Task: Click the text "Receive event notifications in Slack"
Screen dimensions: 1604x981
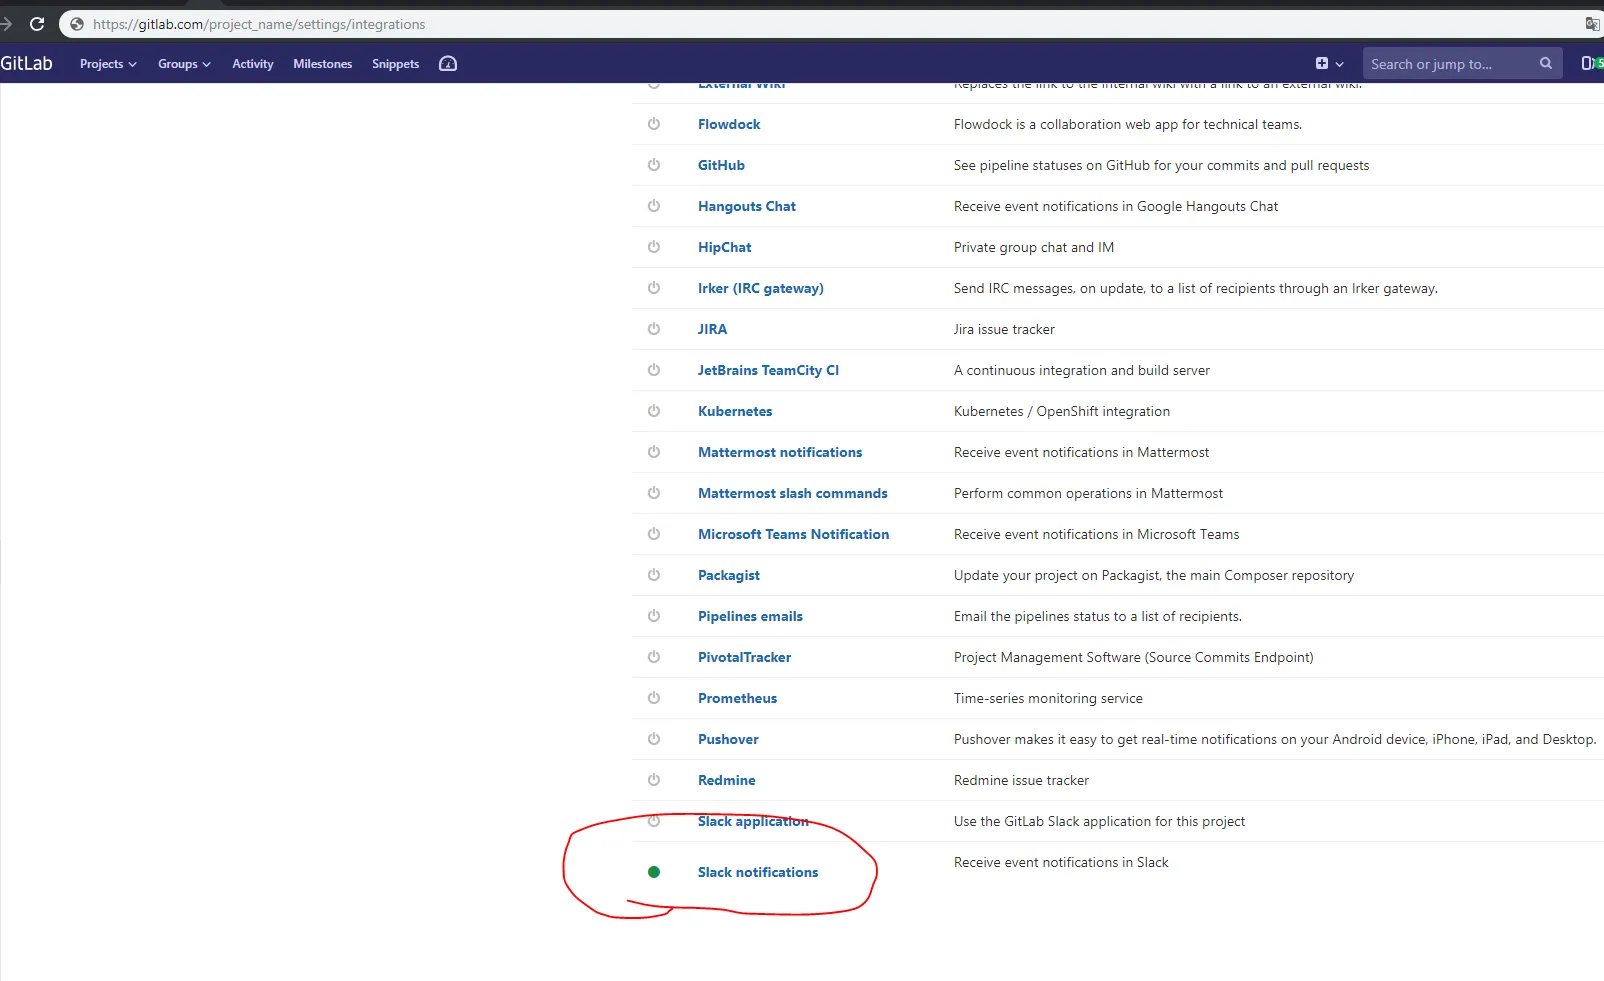Action: tap(1061, 862)
